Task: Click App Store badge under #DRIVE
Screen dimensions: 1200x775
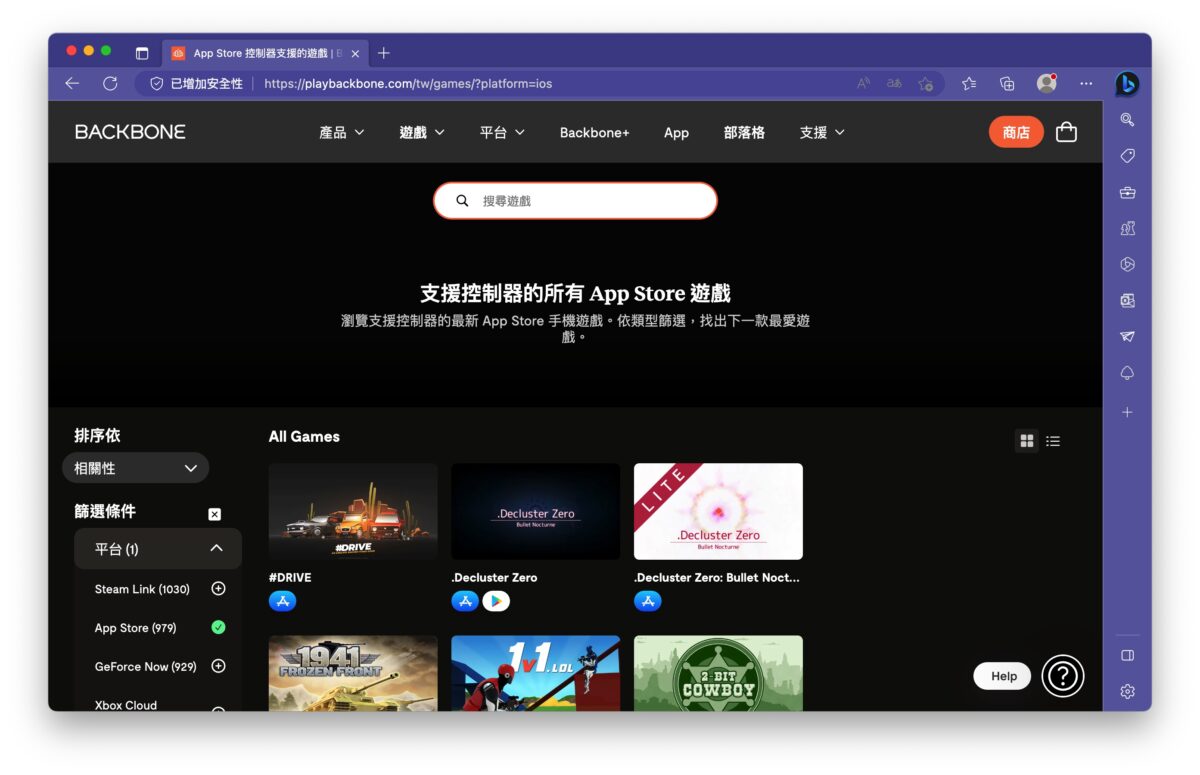Action: (282, 601)
